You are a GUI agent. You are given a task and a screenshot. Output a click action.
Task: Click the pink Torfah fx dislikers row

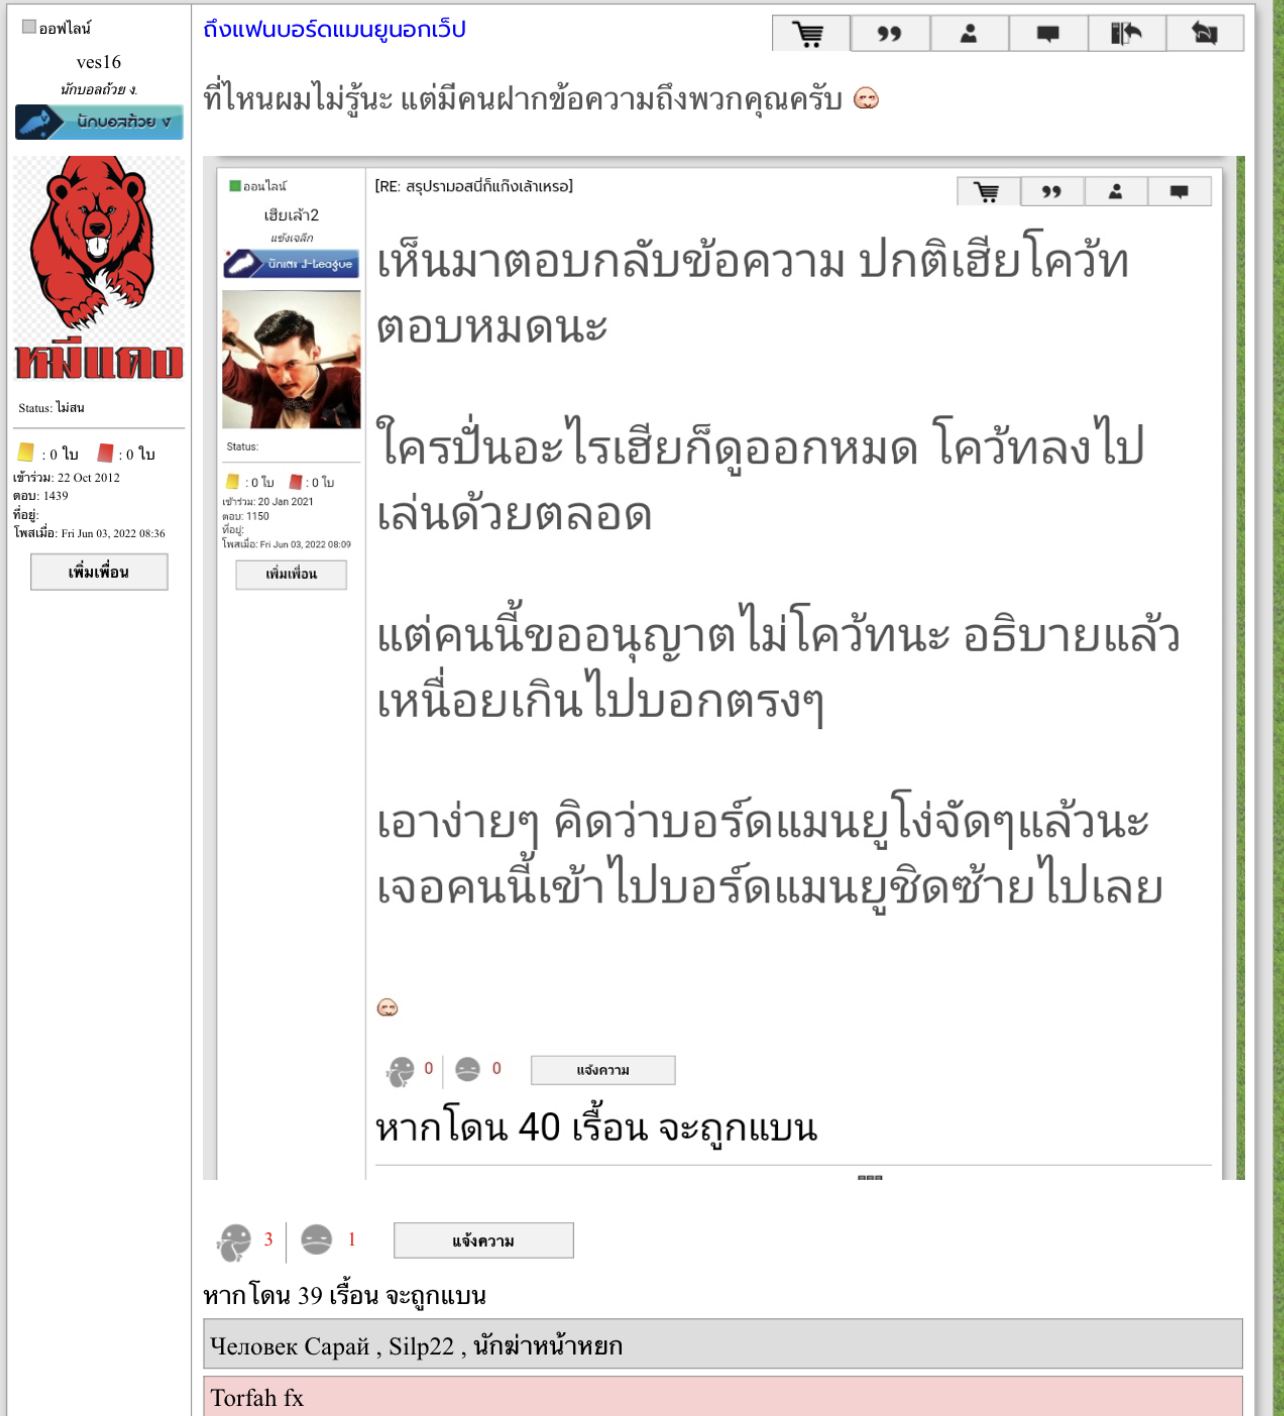tap(723, 1397)
